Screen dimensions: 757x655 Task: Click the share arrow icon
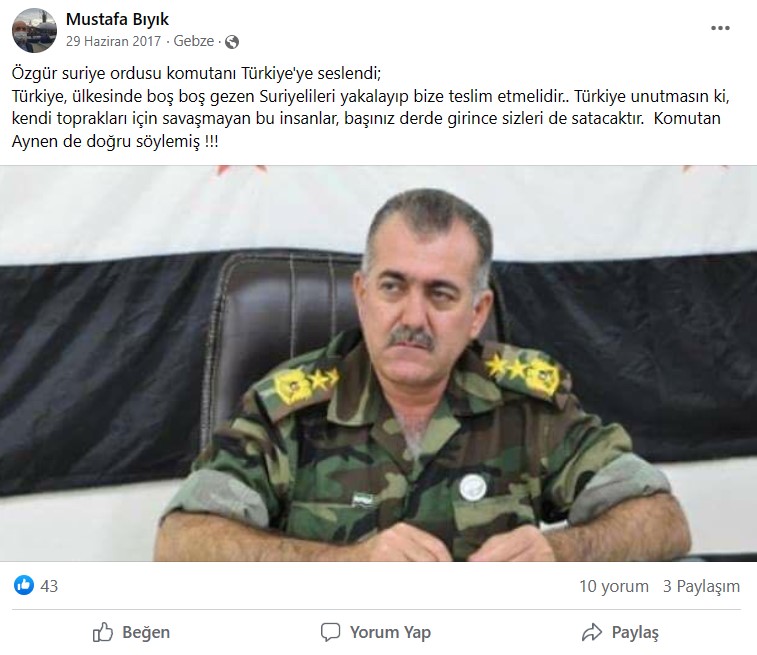591,632
